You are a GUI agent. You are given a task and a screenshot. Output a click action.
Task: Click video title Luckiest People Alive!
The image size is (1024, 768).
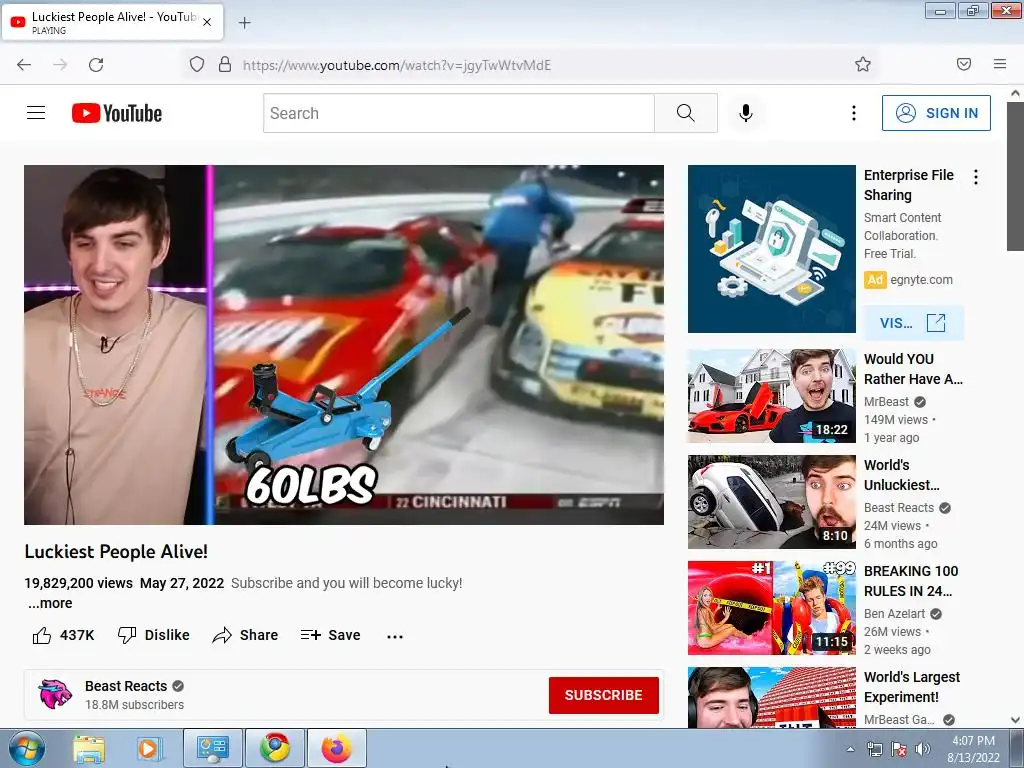click(x=116, y=552)
